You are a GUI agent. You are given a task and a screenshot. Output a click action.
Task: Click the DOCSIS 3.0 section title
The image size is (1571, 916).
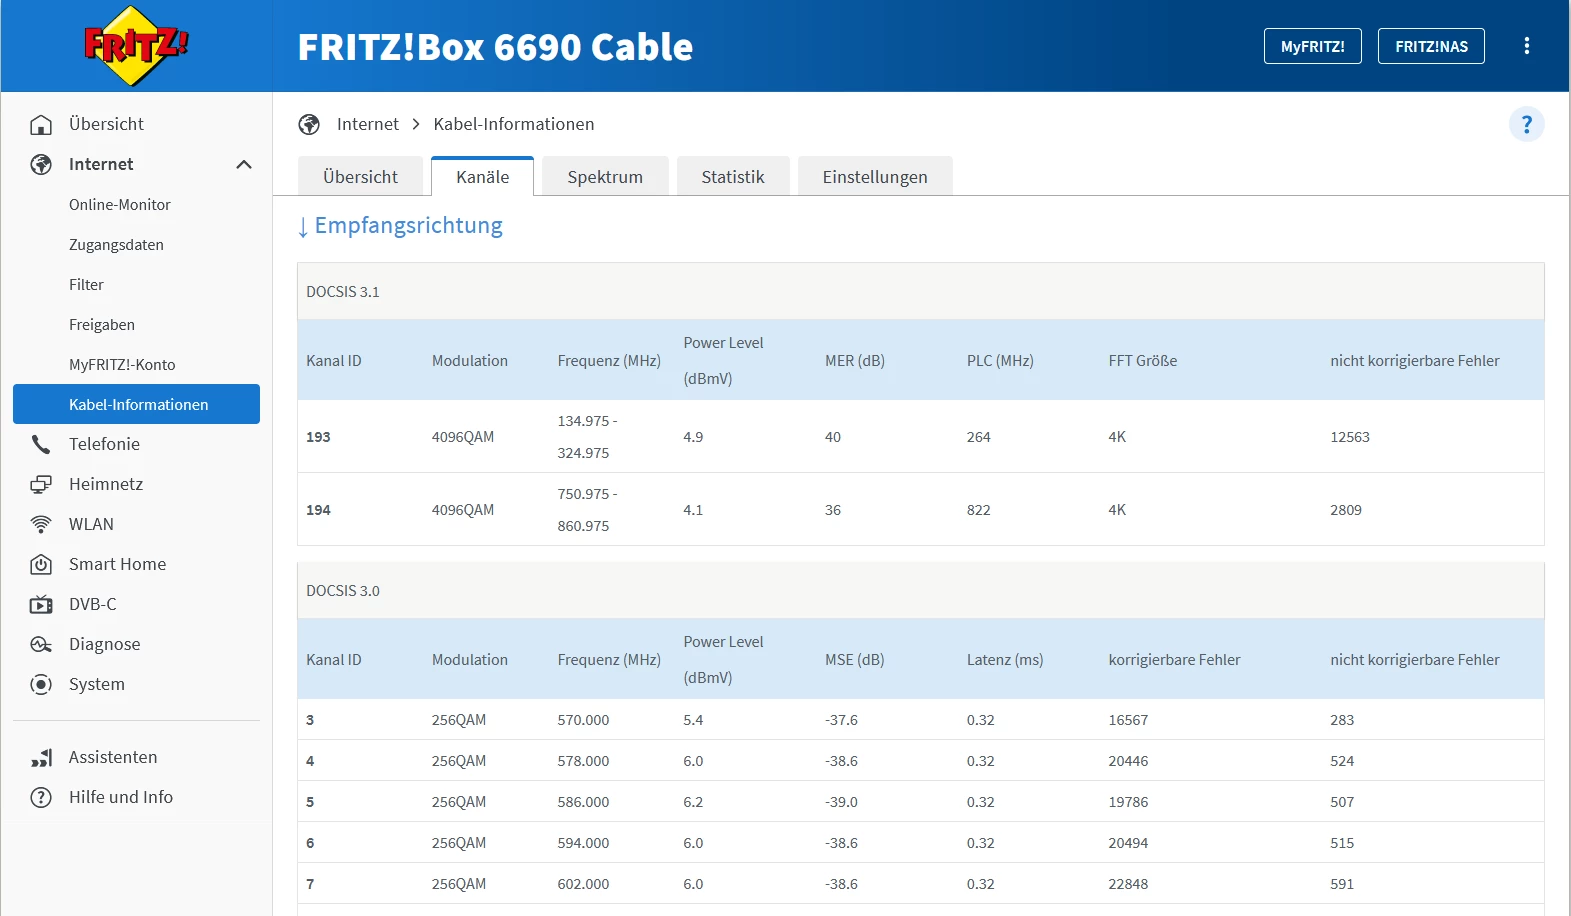click(x=343, y=591)
